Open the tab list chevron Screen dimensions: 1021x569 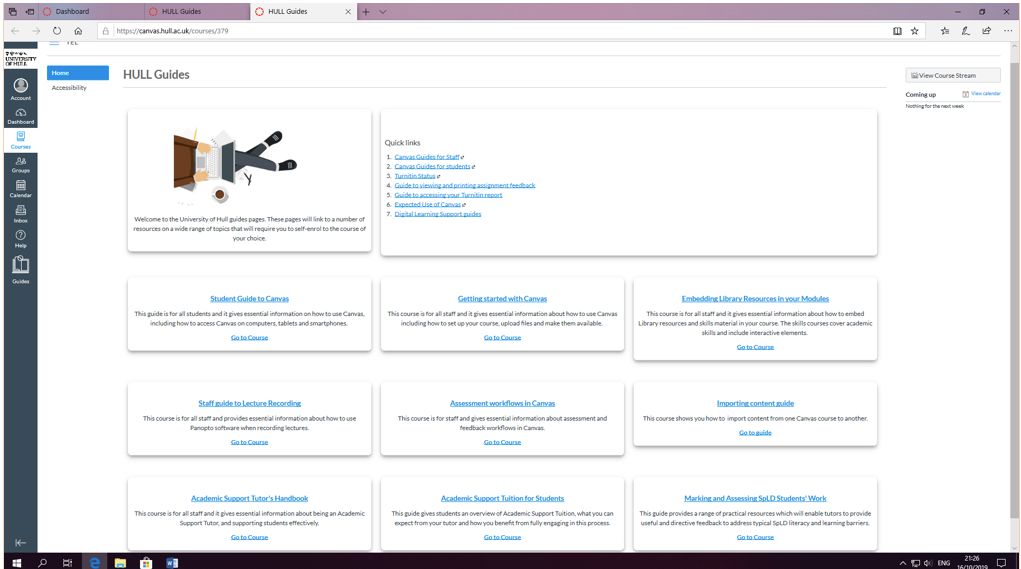tap(383, 12)
